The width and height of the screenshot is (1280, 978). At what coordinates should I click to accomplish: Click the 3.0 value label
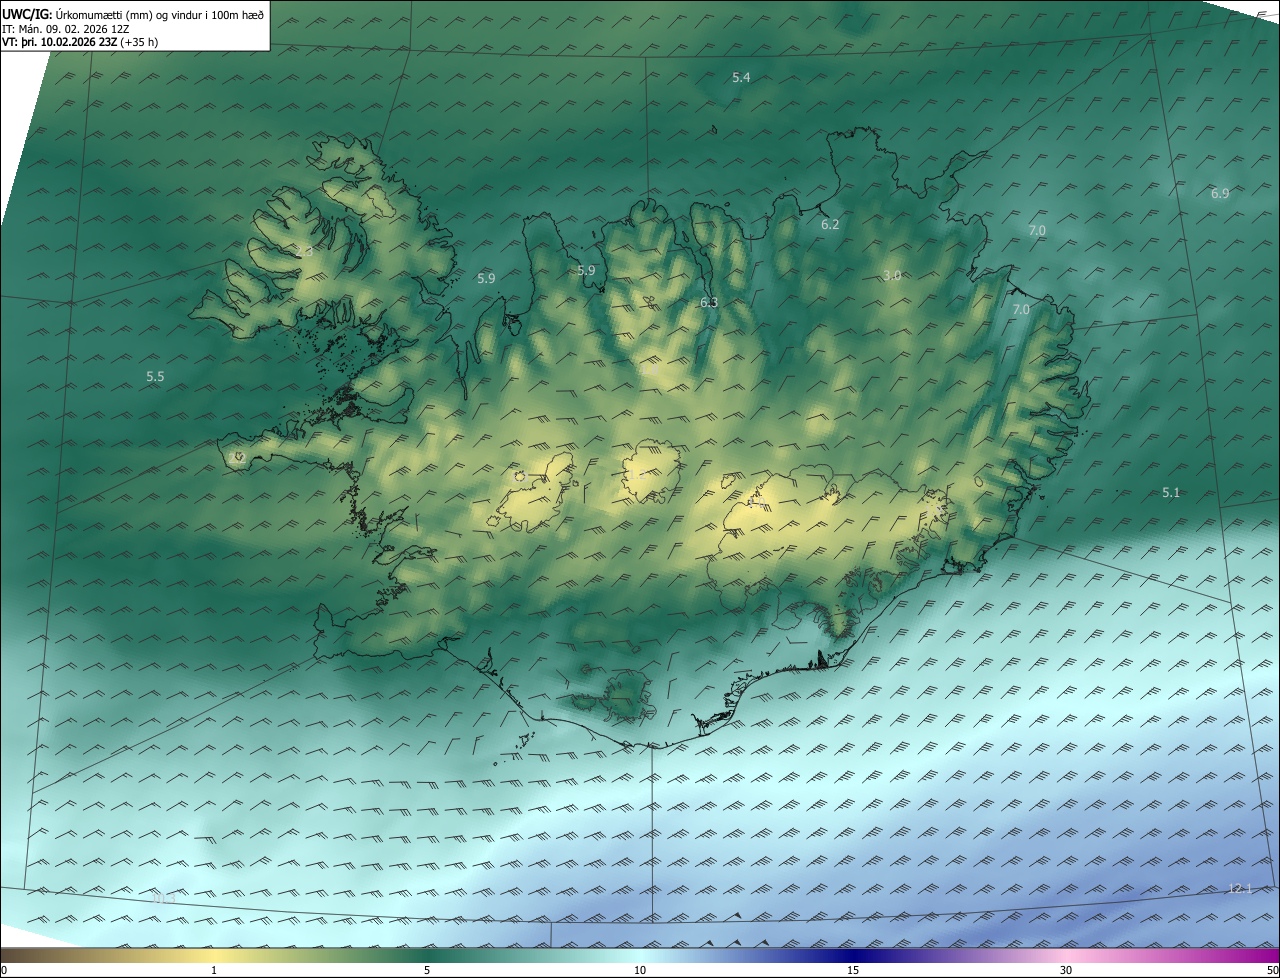(893, 275)
